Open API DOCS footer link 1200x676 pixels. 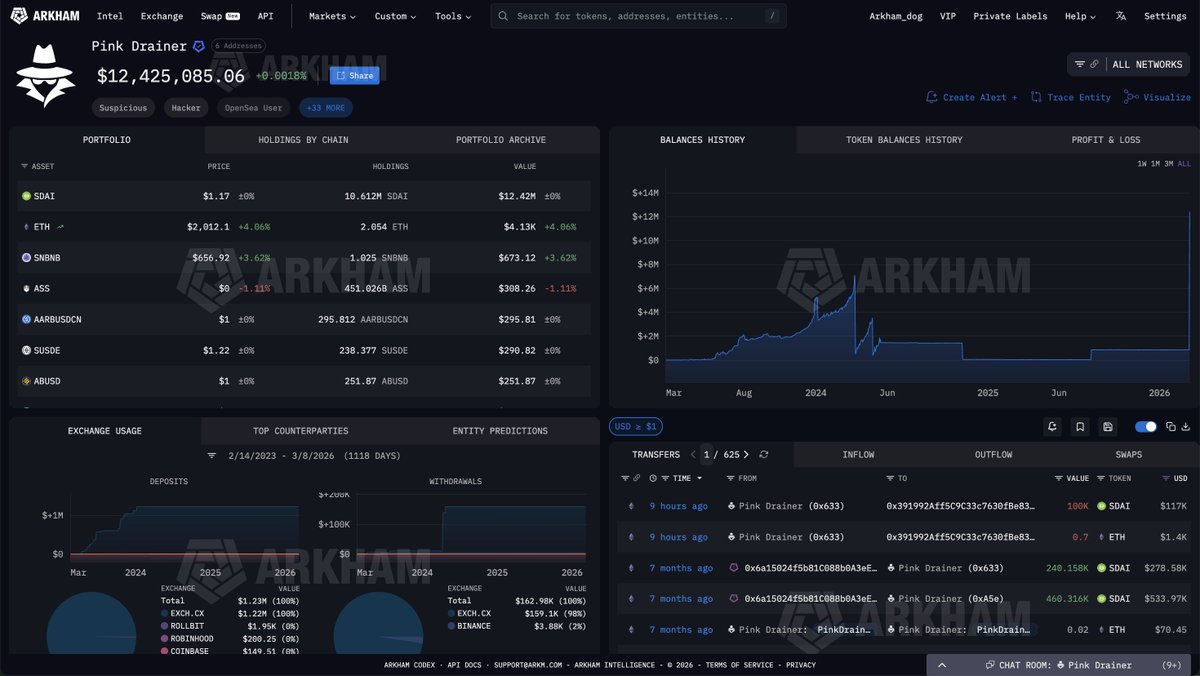[x=463, y=665]
